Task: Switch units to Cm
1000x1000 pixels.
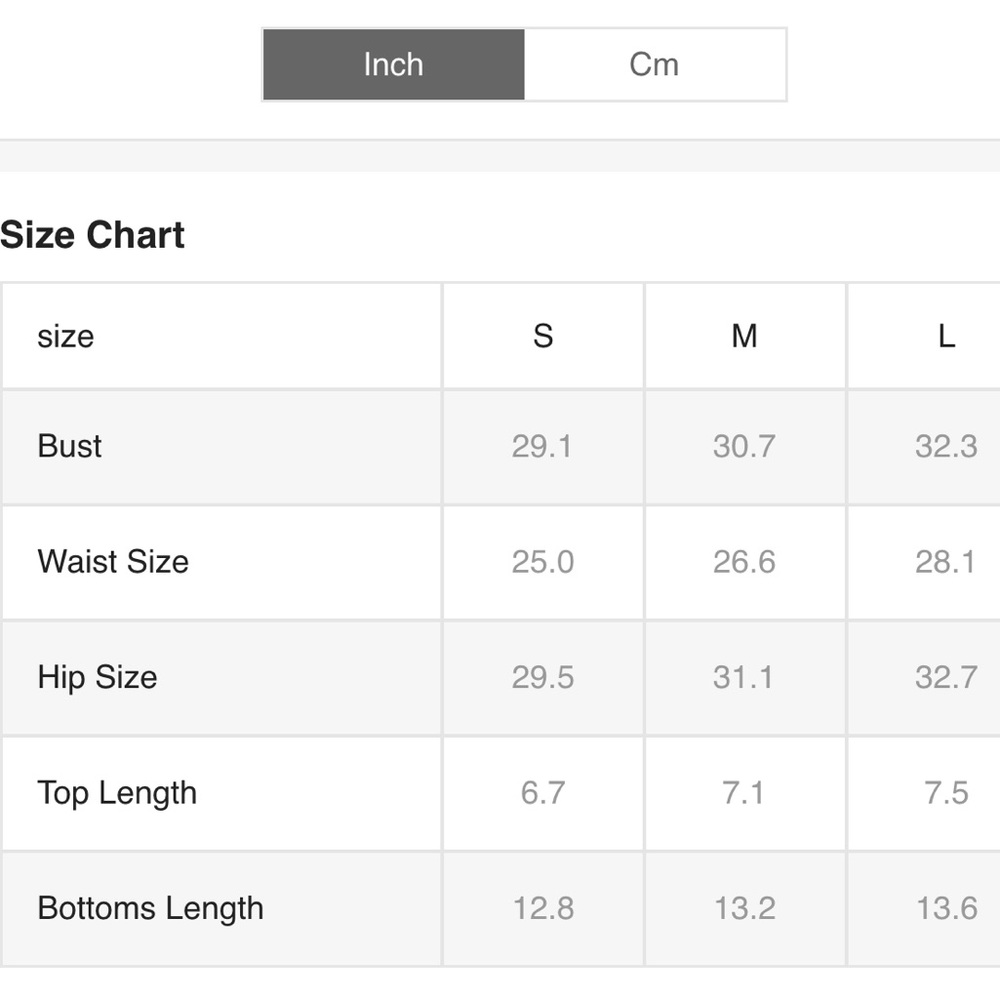Action: pos(654,64)
